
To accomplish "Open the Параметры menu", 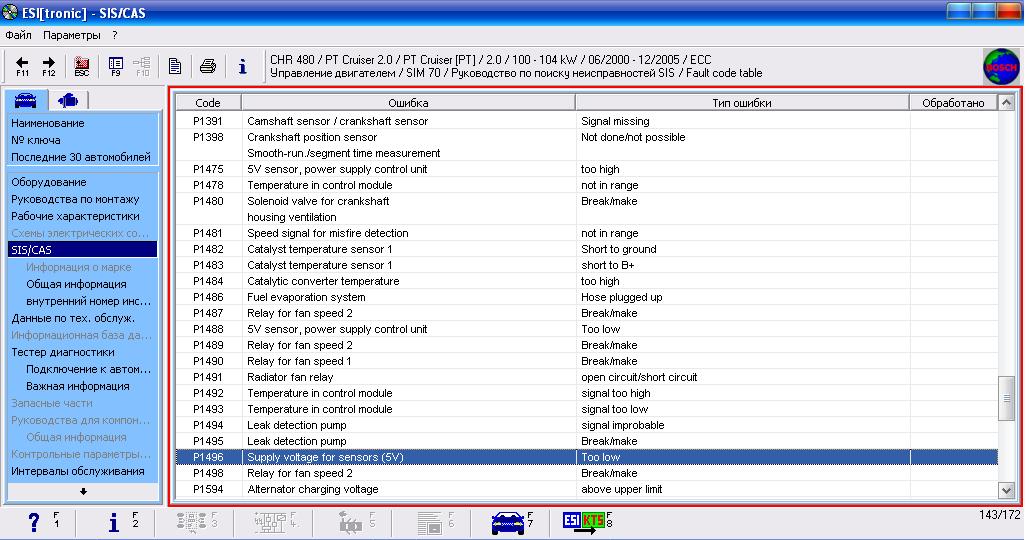I will [x=72, y=35].
